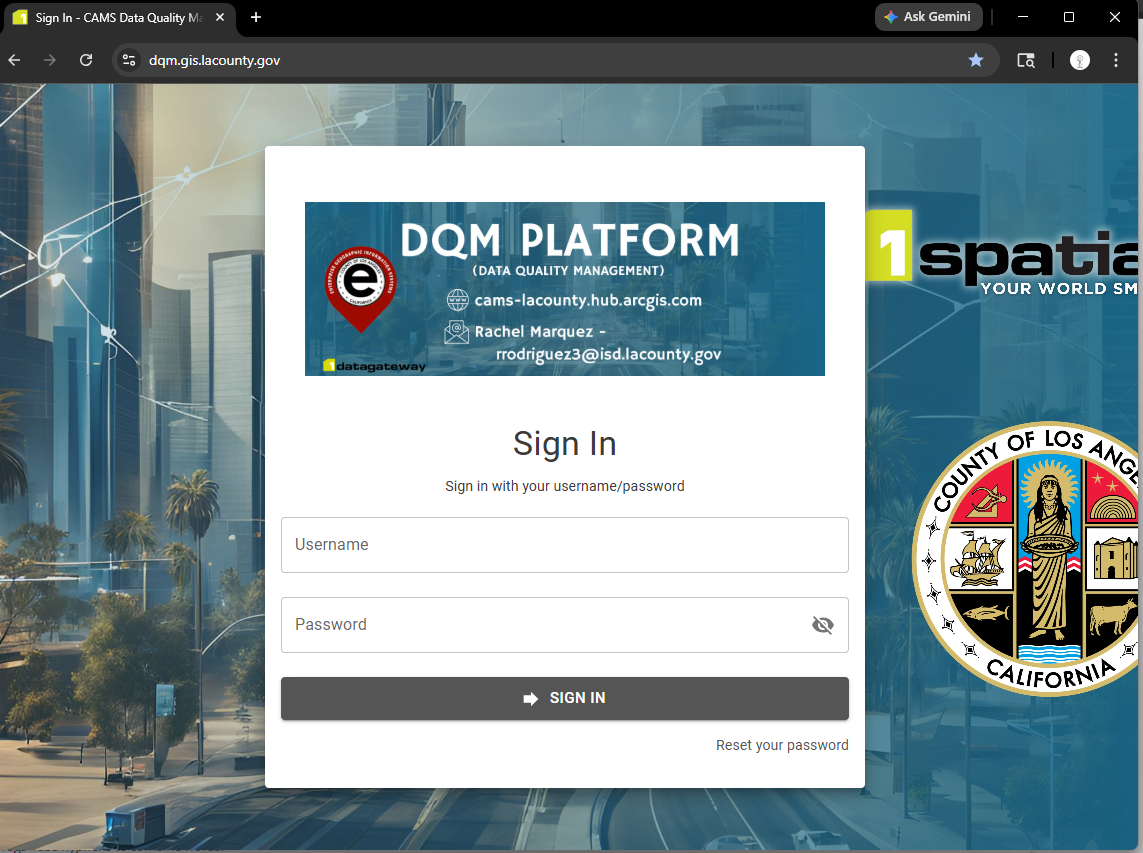Open the Chrome profile avatar

click(1080, 60)
